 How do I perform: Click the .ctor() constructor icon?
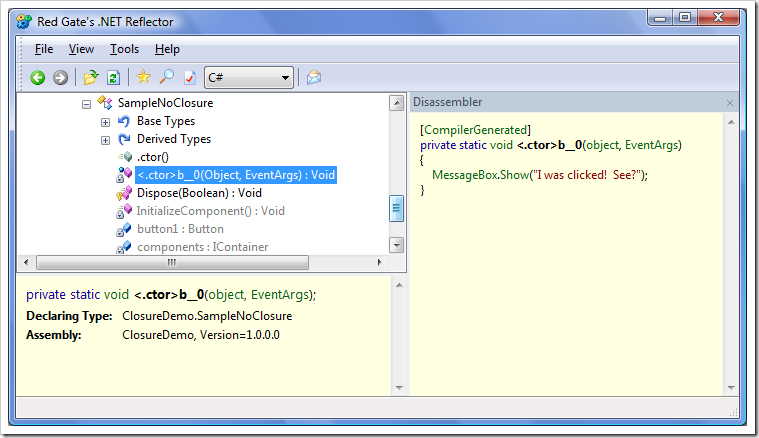pyautogui.click(x=125, y=157)
